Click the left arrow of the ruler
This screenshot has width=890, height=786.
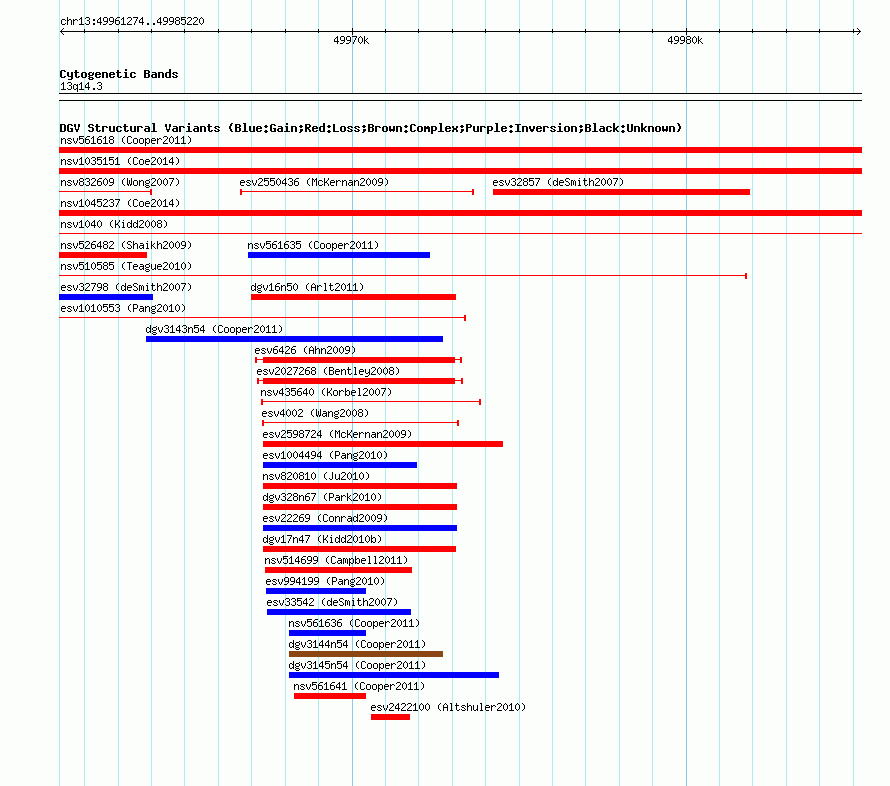[x=63, y=31]
